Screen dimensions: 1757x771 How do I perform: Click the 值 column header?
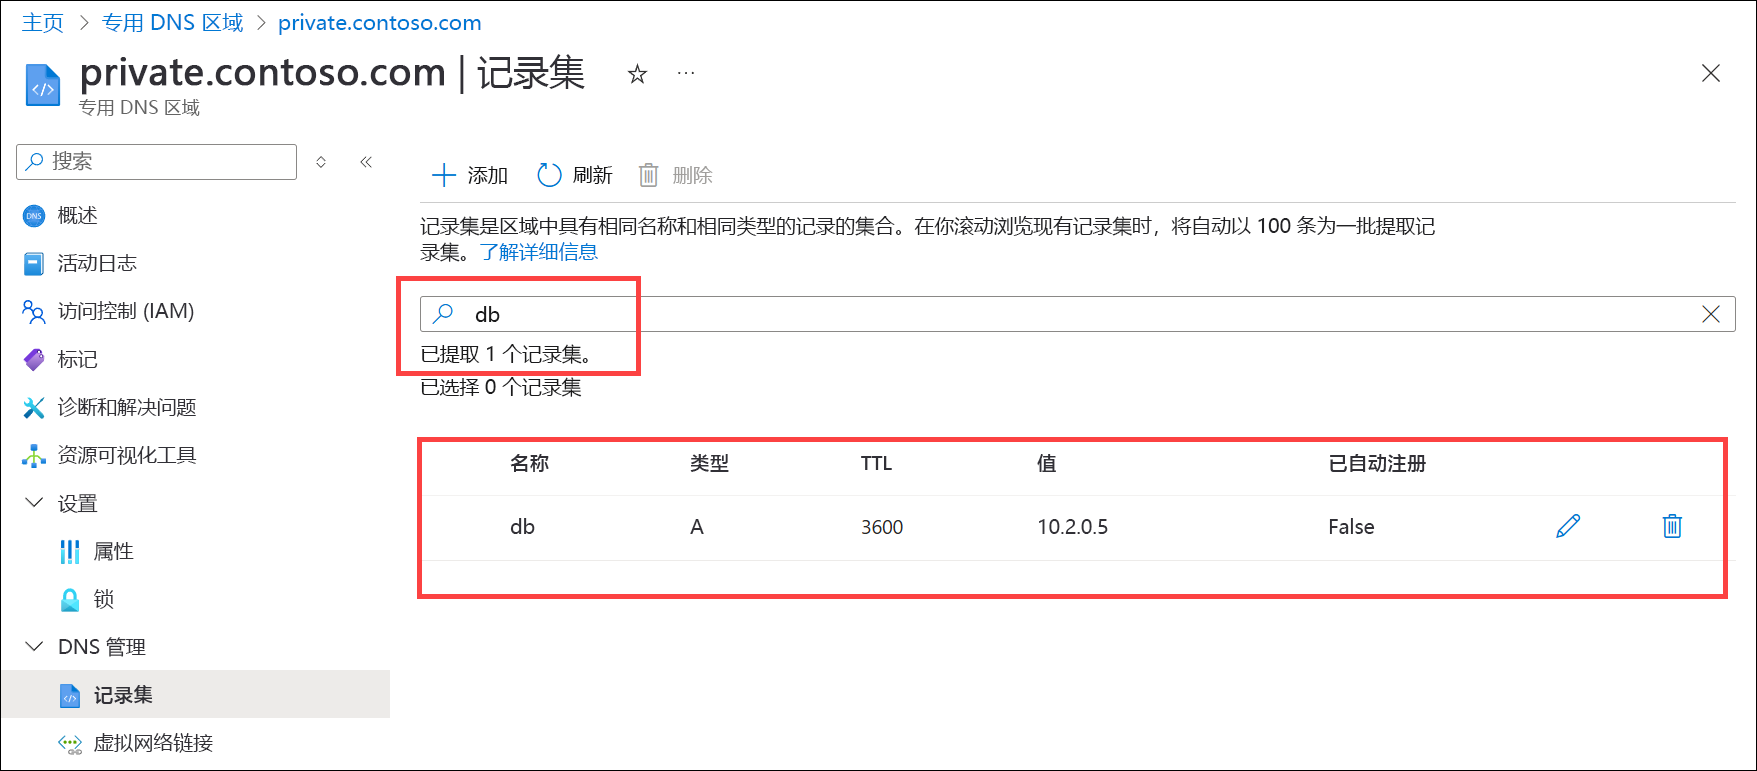click(1046, 463)
